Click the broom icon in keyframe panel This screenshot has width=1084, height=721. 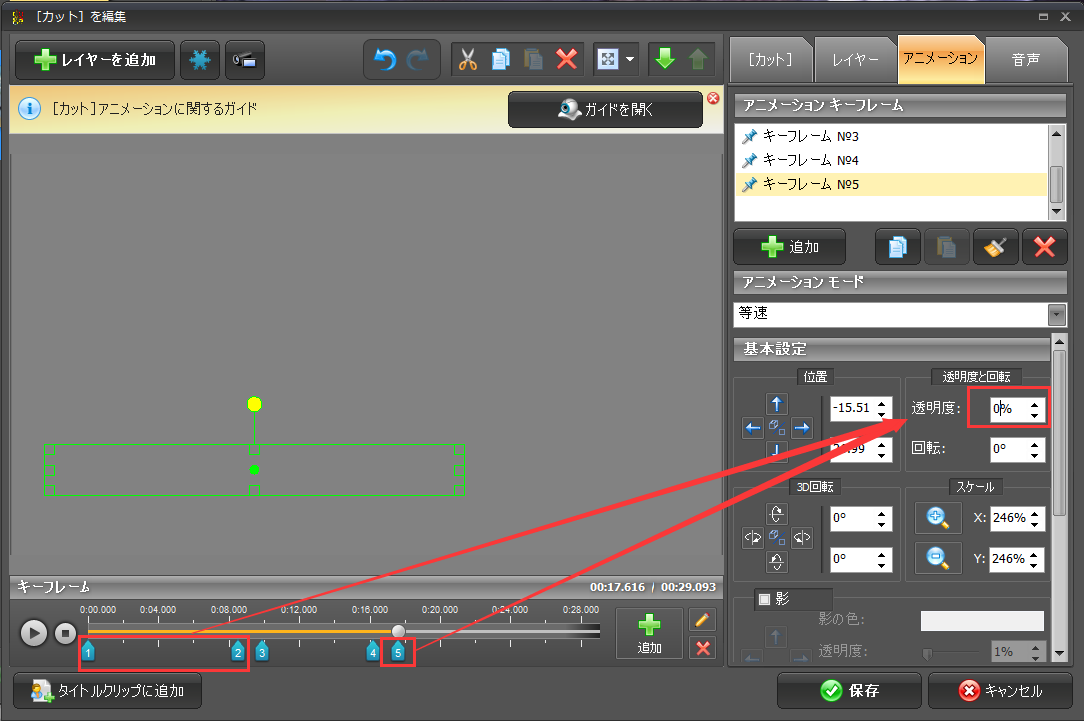pyautogui.click(x=995, y=247)
